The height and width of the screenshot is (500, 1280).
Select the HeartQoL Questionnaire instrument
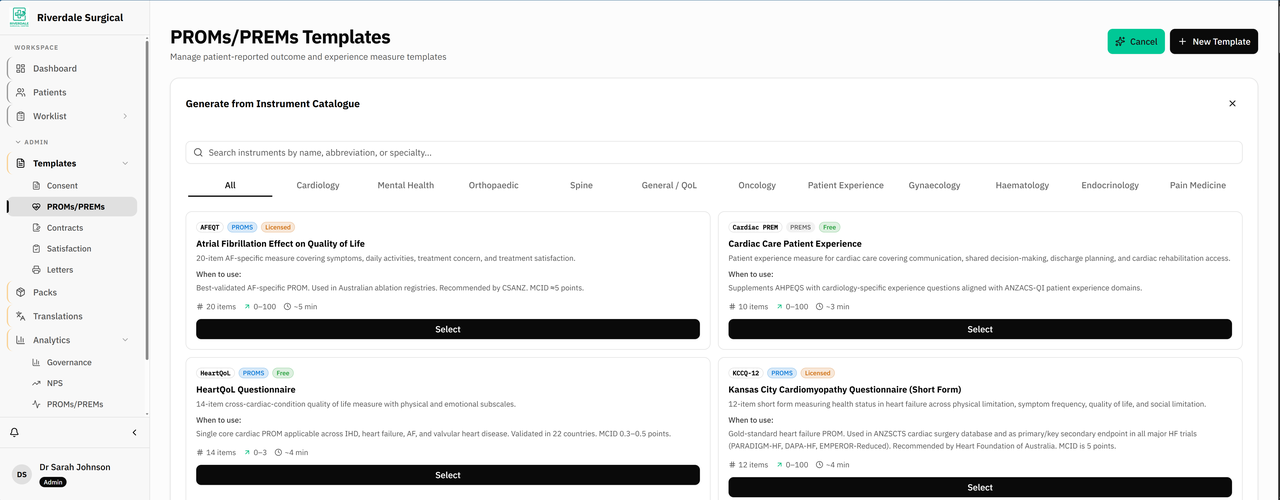click(x=448, y=475)
